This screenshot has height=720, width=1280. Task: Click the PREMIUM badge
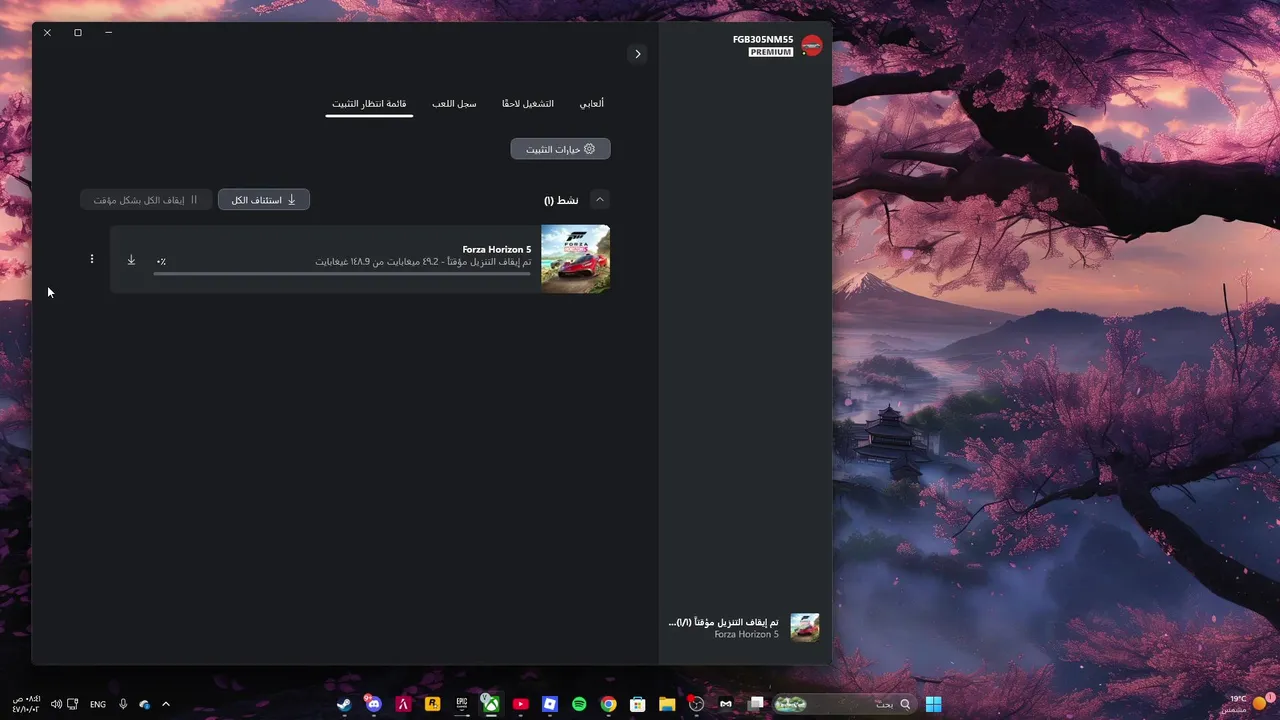tap(771, 52)
